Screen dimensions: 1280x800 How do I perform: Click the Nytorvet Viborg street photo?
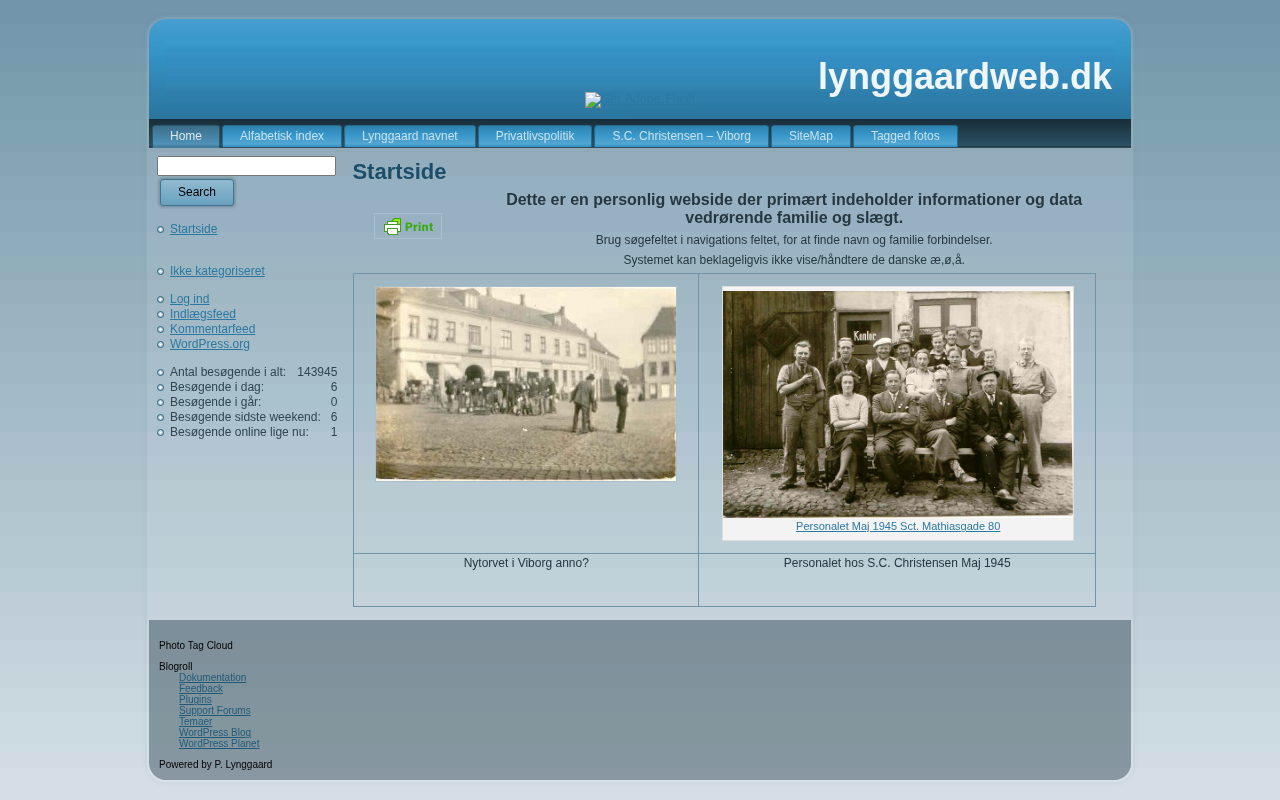pyautogui.click(x=526, y=384)
